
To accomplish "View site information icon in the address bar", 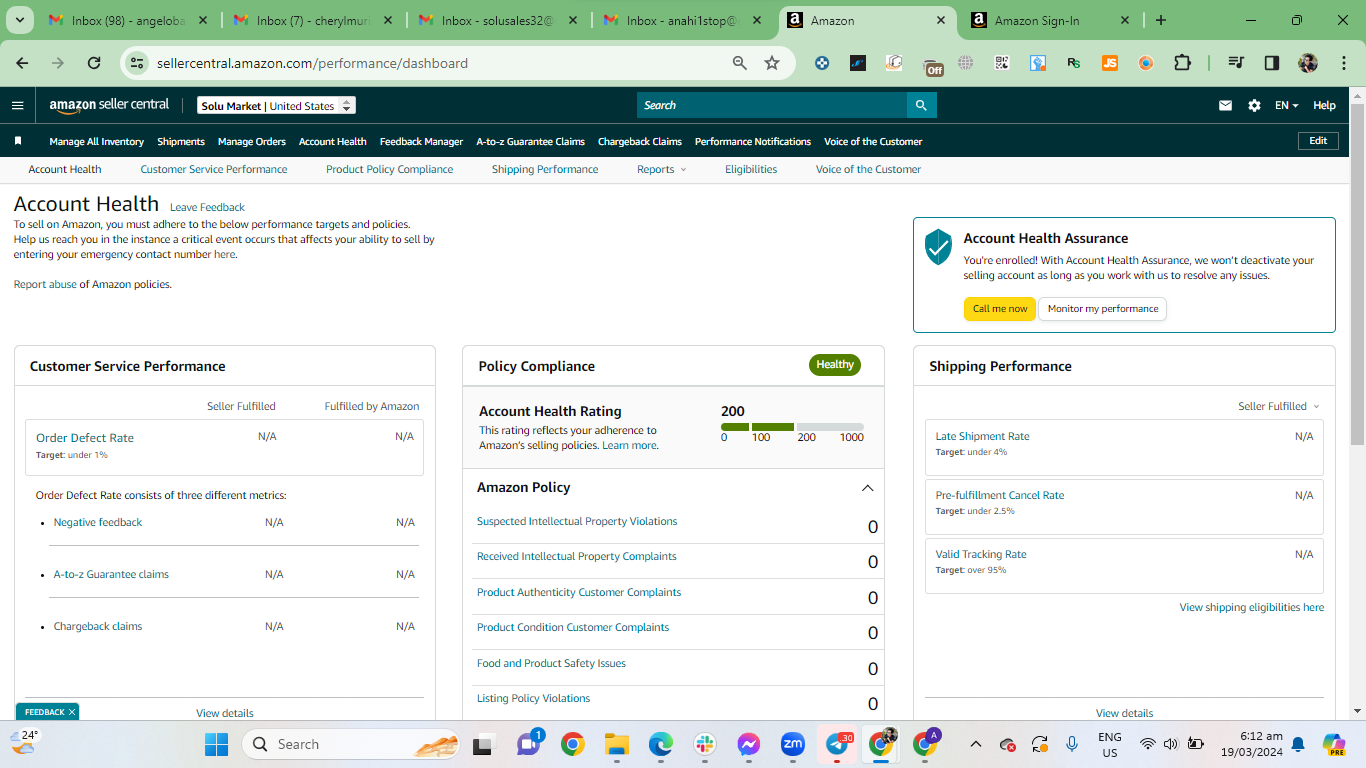I will pyautogui.click(x=138, y=63).
